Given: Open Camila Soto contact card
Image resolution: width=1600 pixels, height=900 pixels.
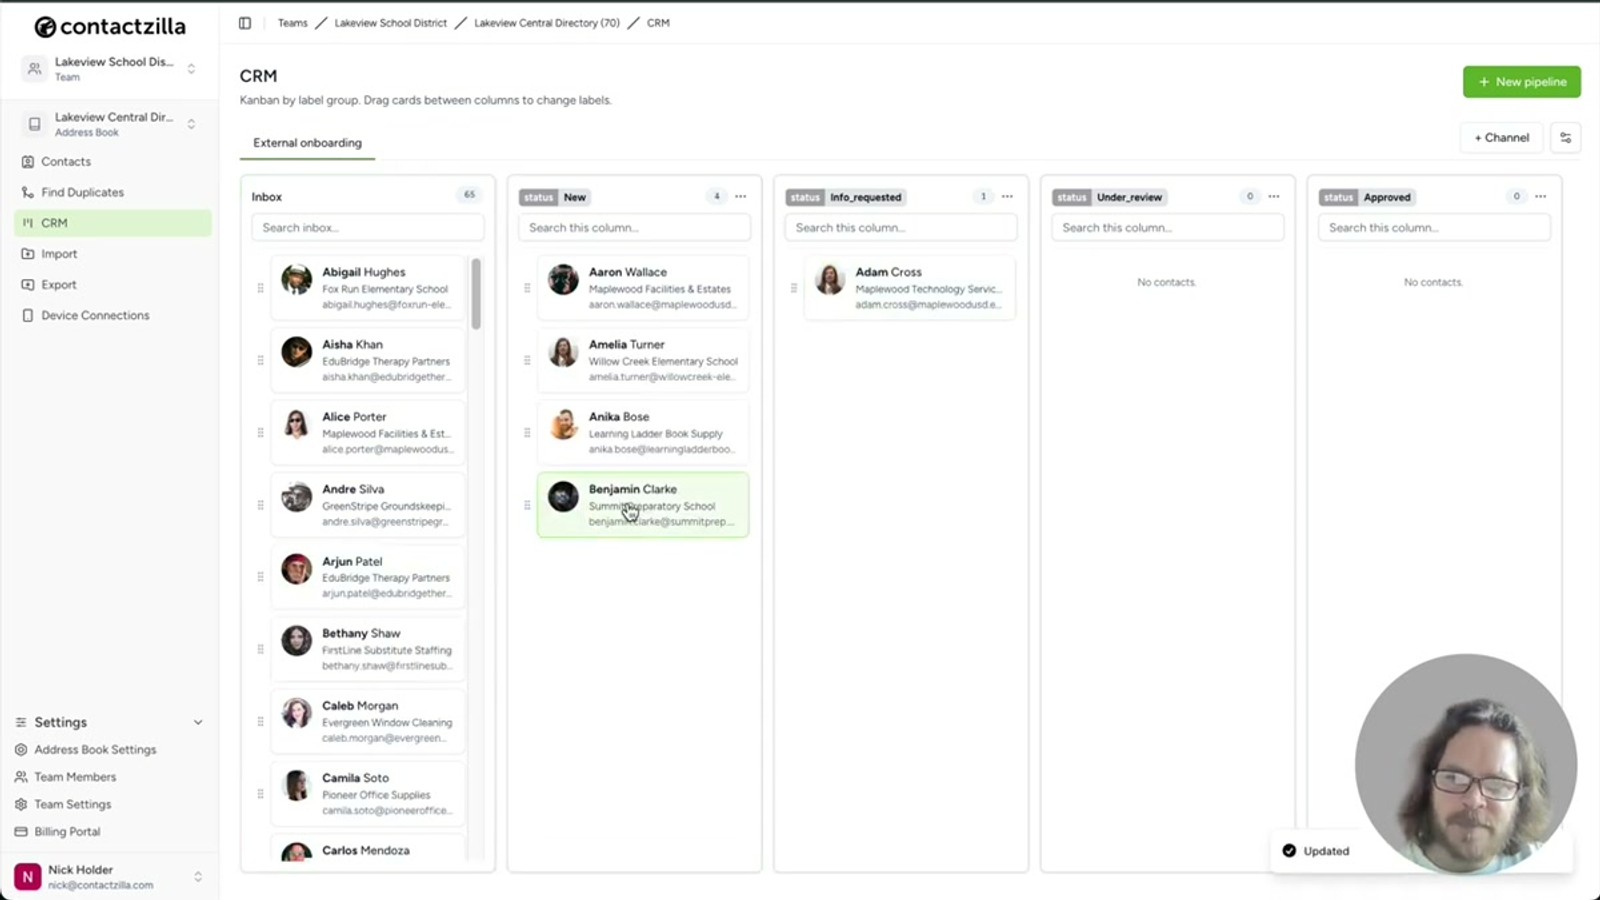Looking at the screenshot, I should (x=368, y=794).
